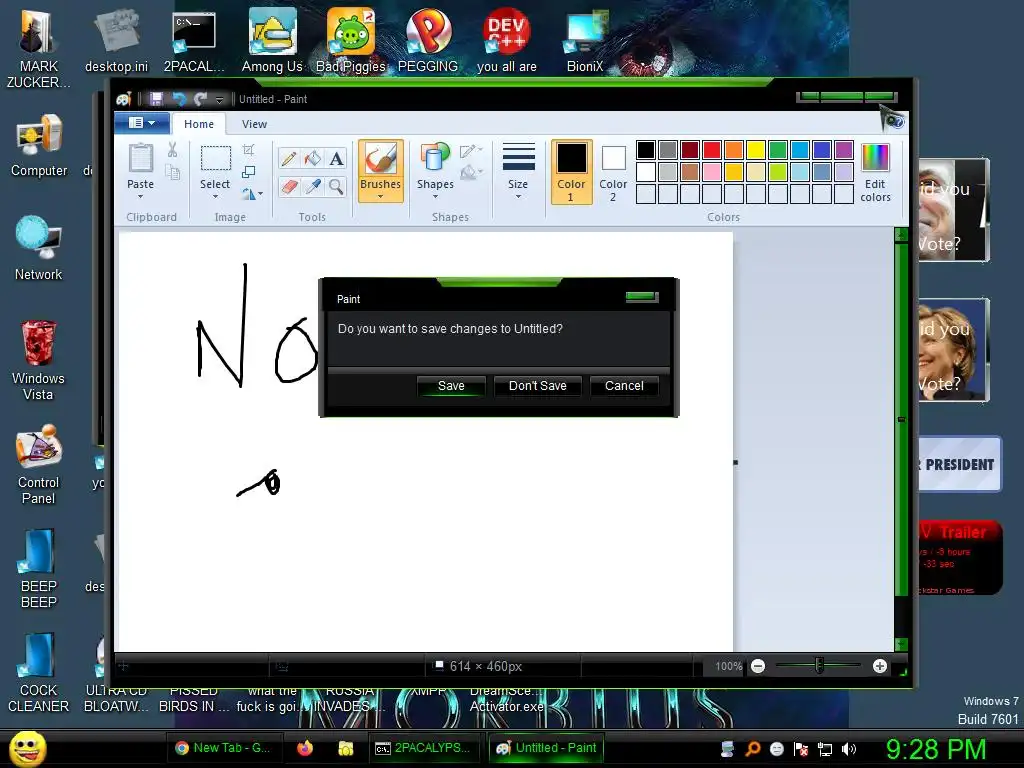Select the Color 1 button

[x=571, y=172]
